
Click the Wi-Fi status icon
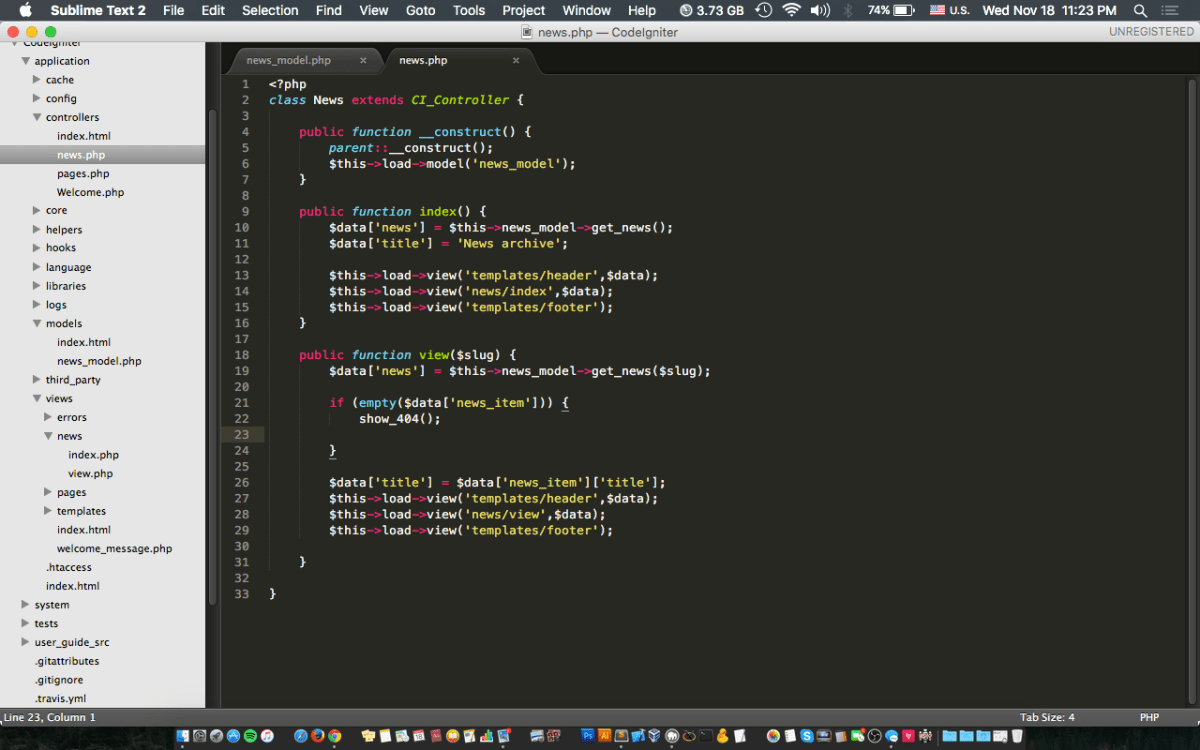tap(792, 10)
